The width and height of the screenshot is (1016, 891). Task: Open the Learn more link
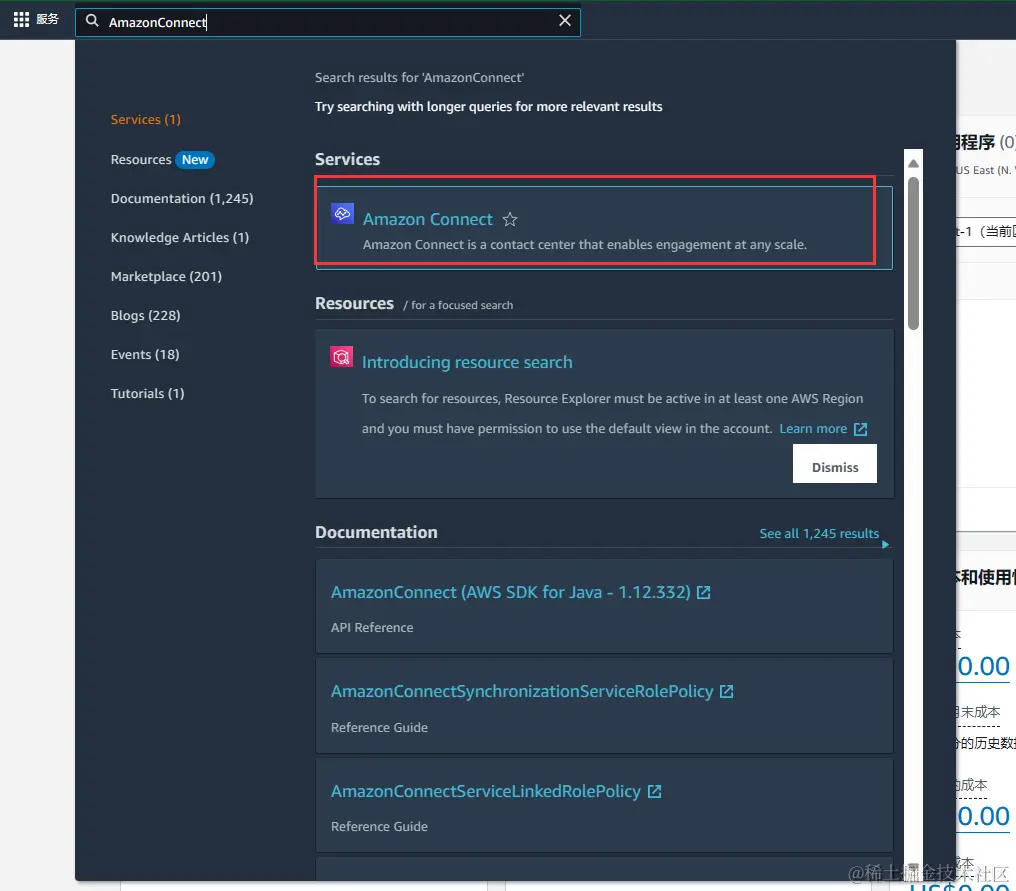point(813,429)
